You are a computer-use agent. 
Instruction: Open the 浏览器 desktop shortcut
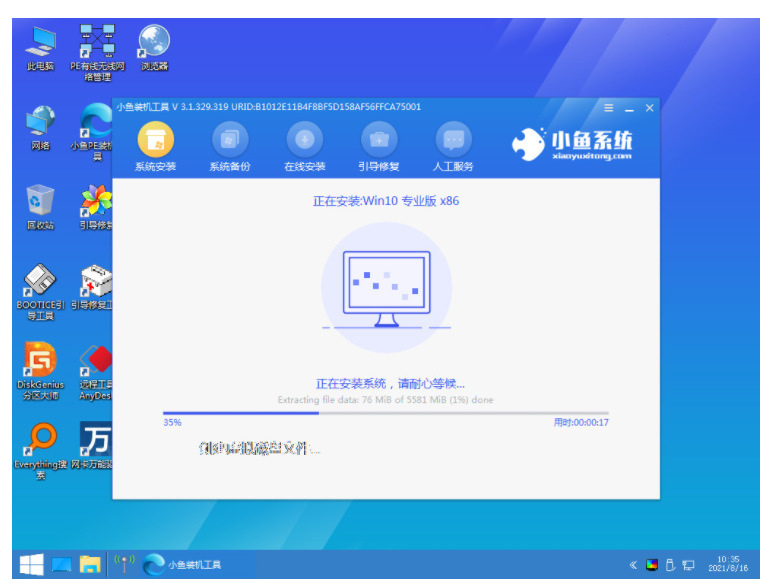[x=154, y=48]
